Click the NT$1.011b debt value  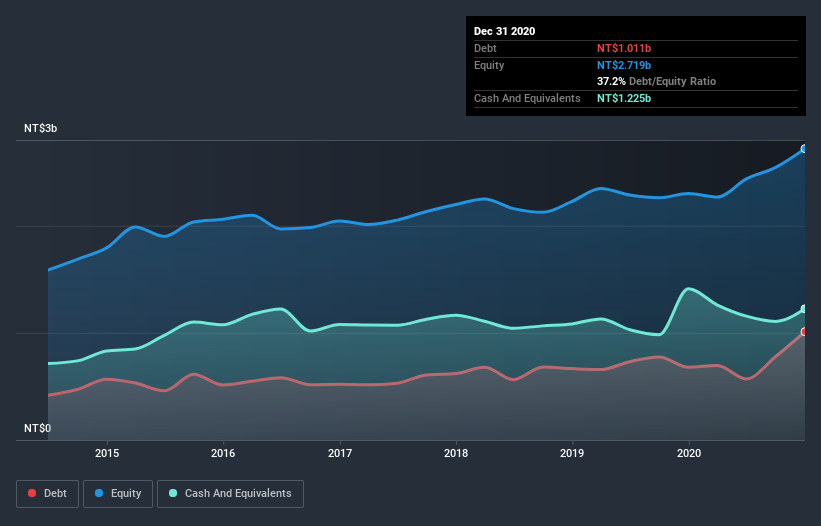624,49
